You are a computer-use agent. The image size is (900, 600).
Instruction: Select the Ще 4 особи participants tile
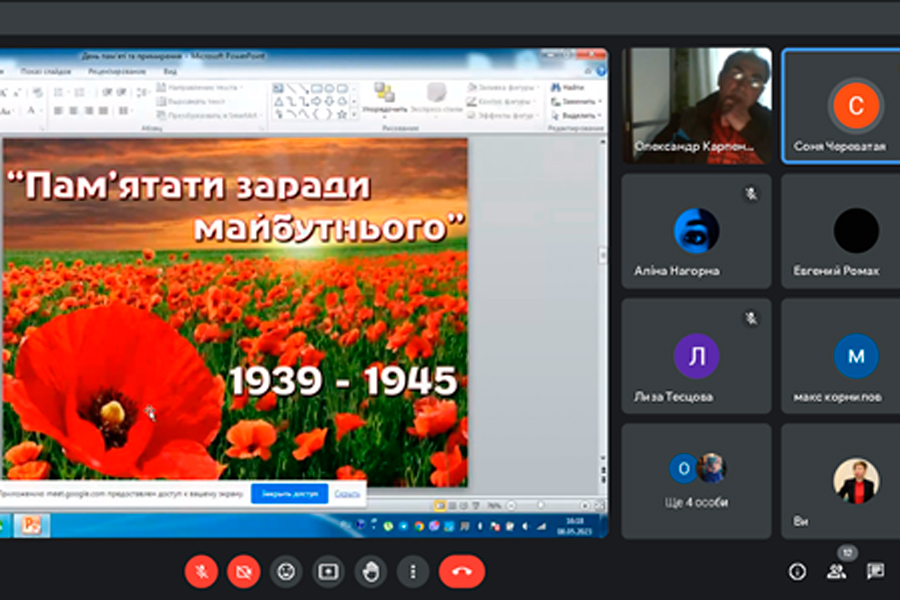coord(696,482)
